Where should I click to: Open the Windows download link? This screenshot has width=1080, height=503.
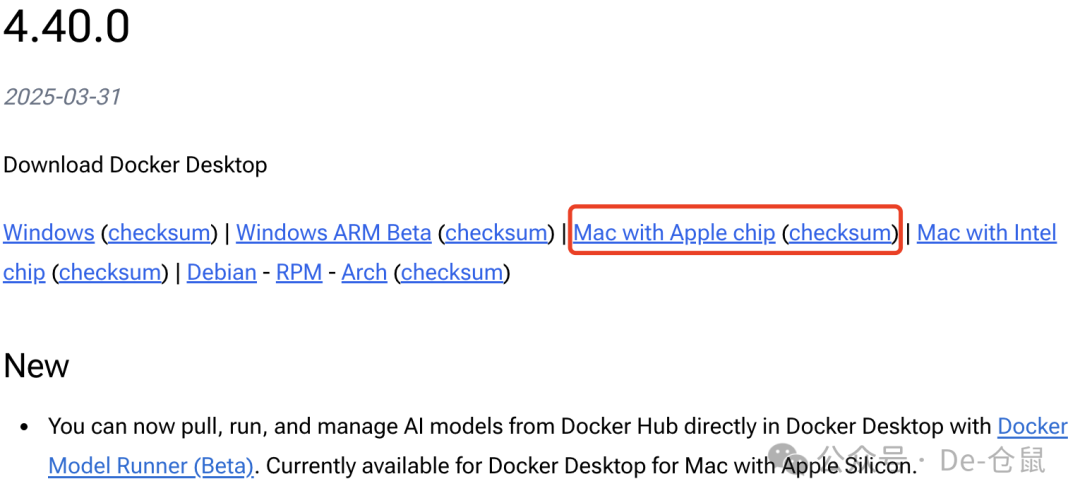tap(48, 233)
